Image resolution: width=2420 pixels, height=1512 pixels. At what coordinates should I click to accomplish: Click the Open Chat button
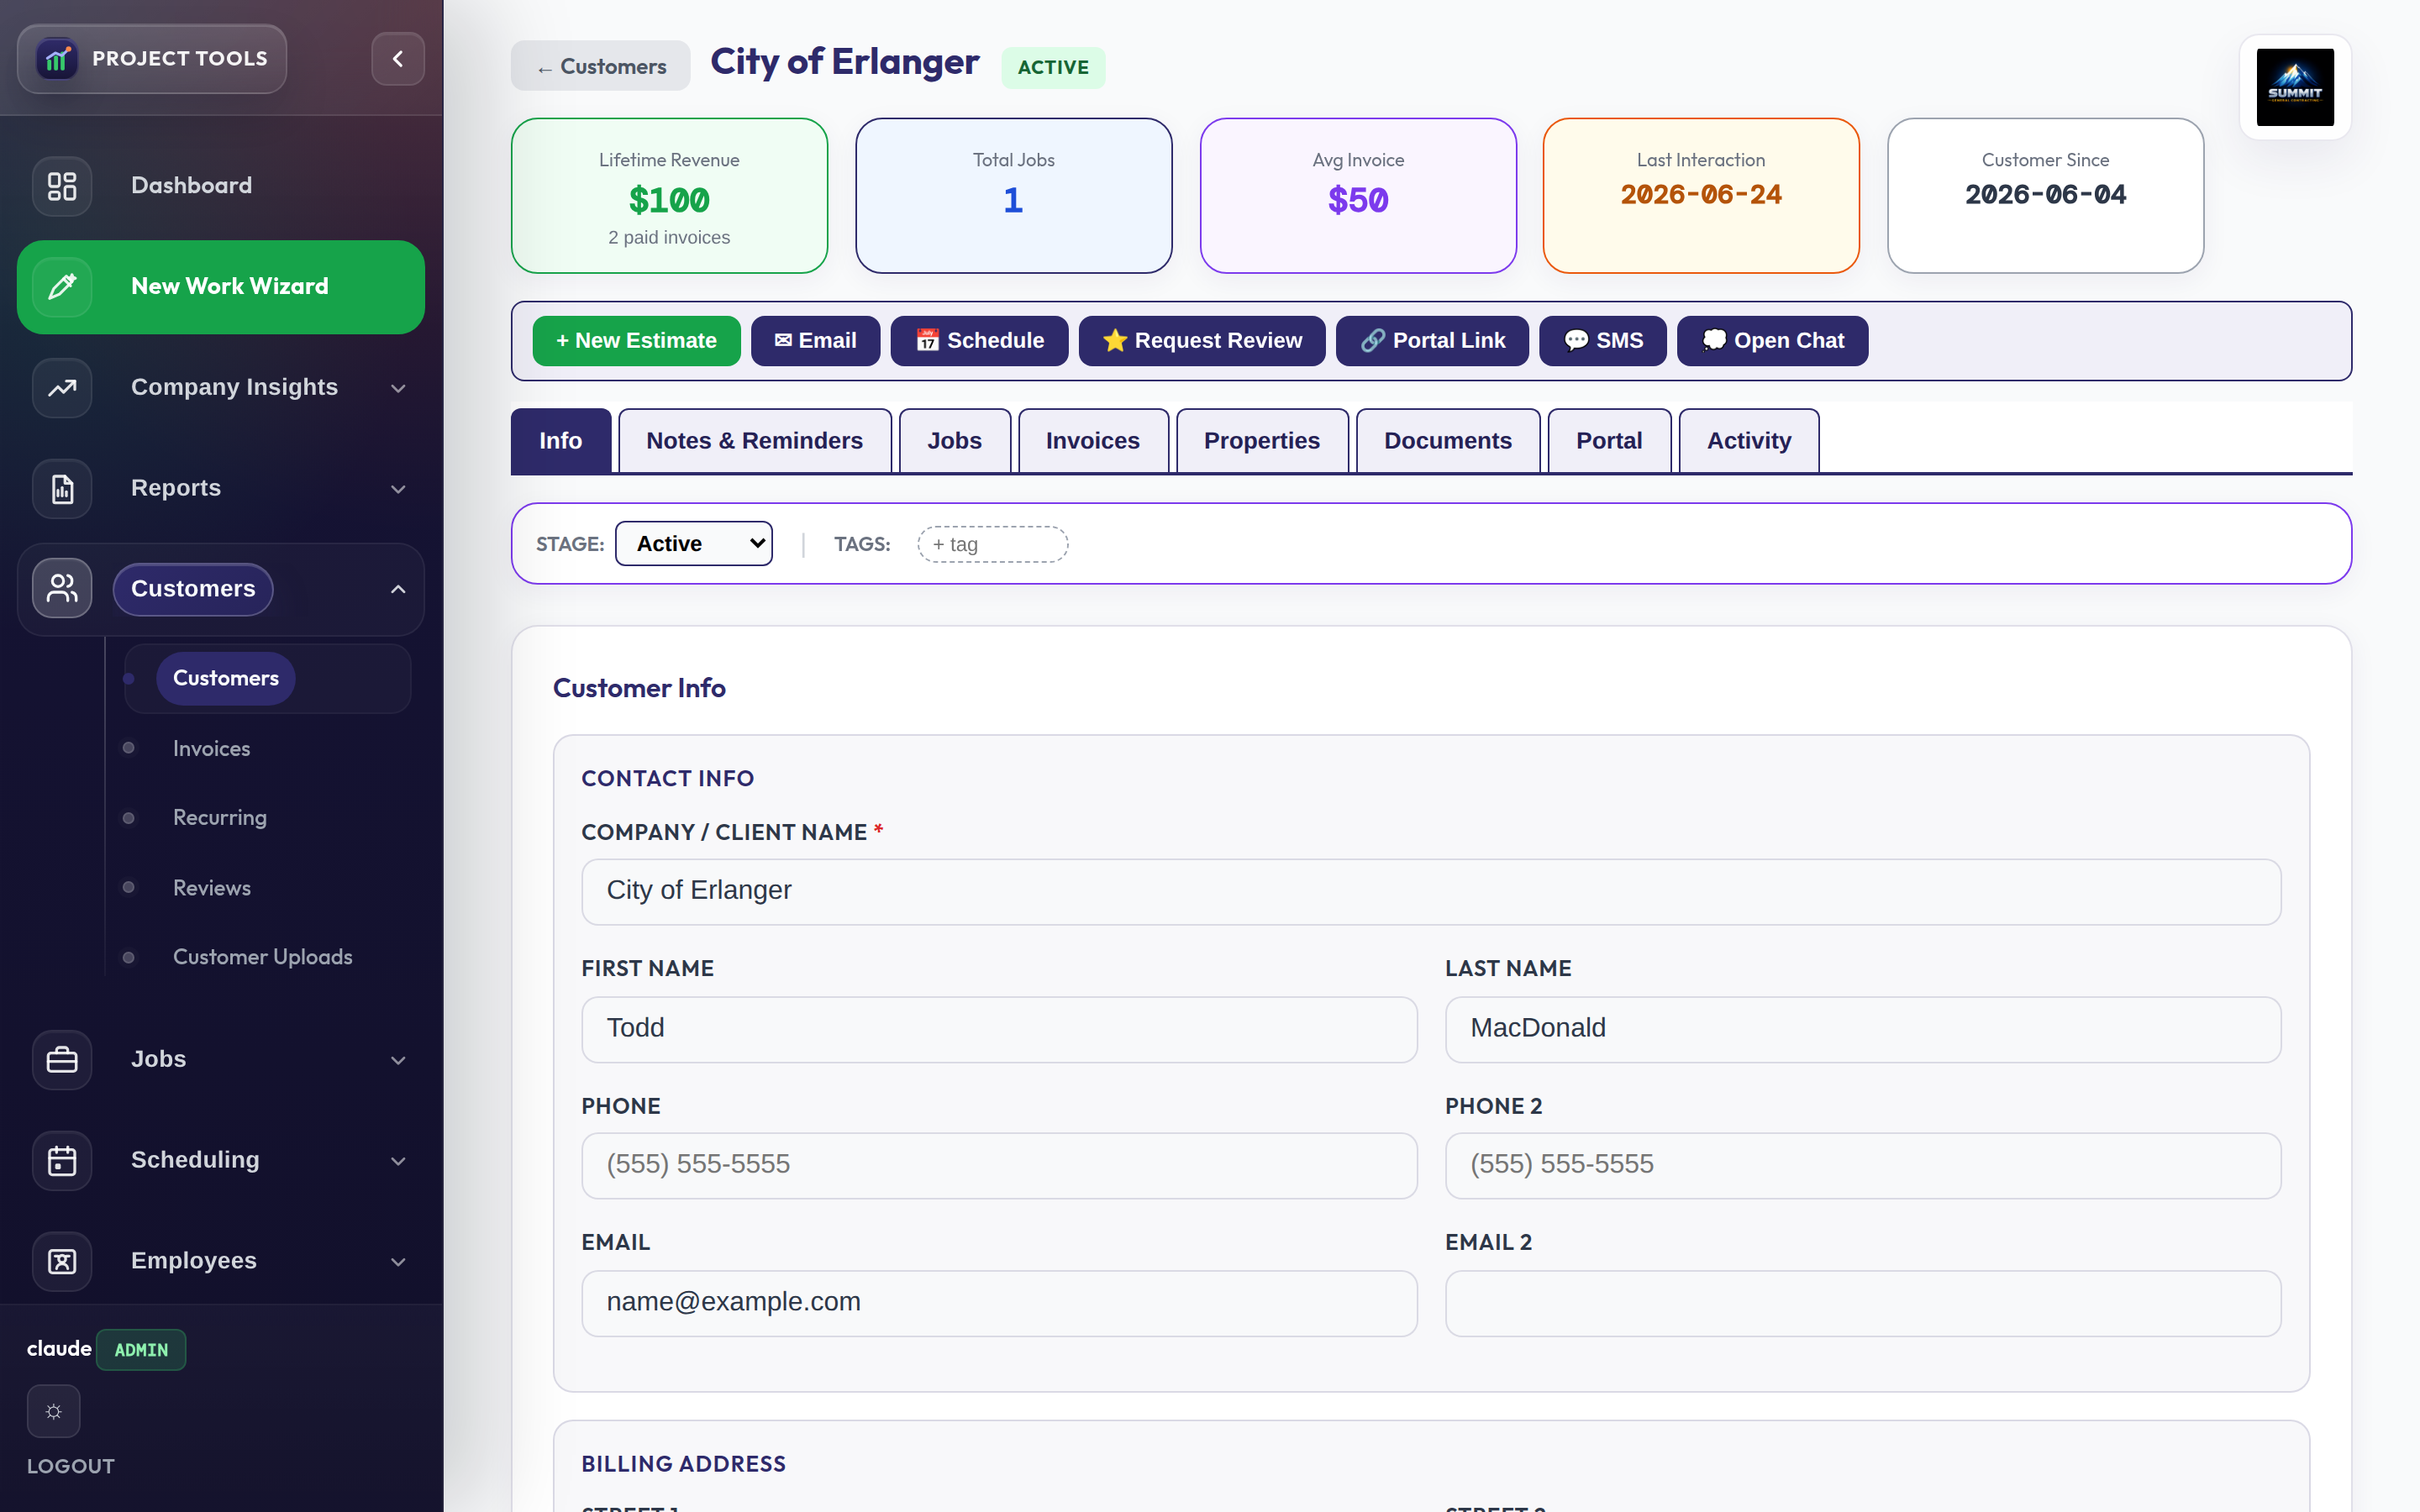(x=1773, y=341)
